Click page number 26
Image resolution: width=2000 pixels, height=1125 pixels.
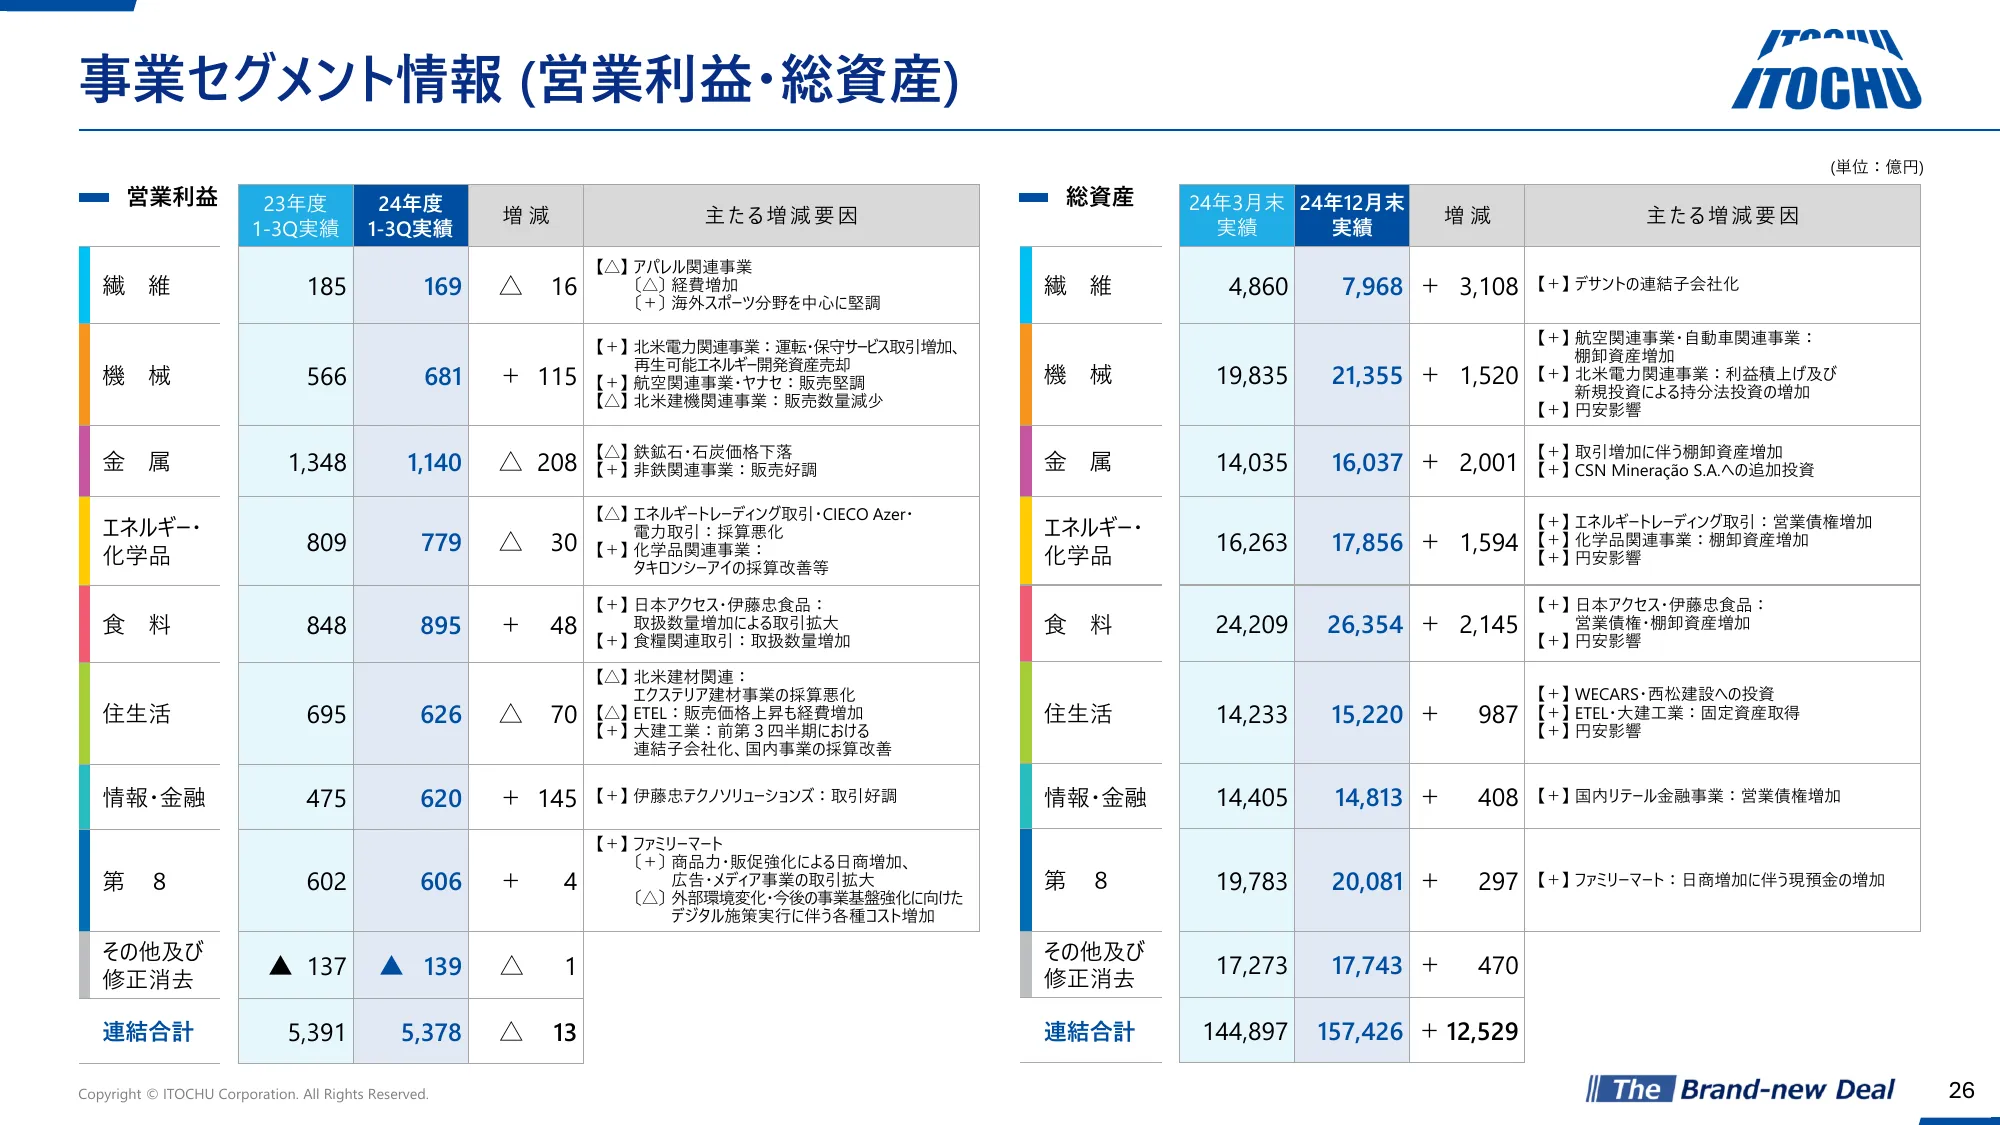point(1961,1090)
